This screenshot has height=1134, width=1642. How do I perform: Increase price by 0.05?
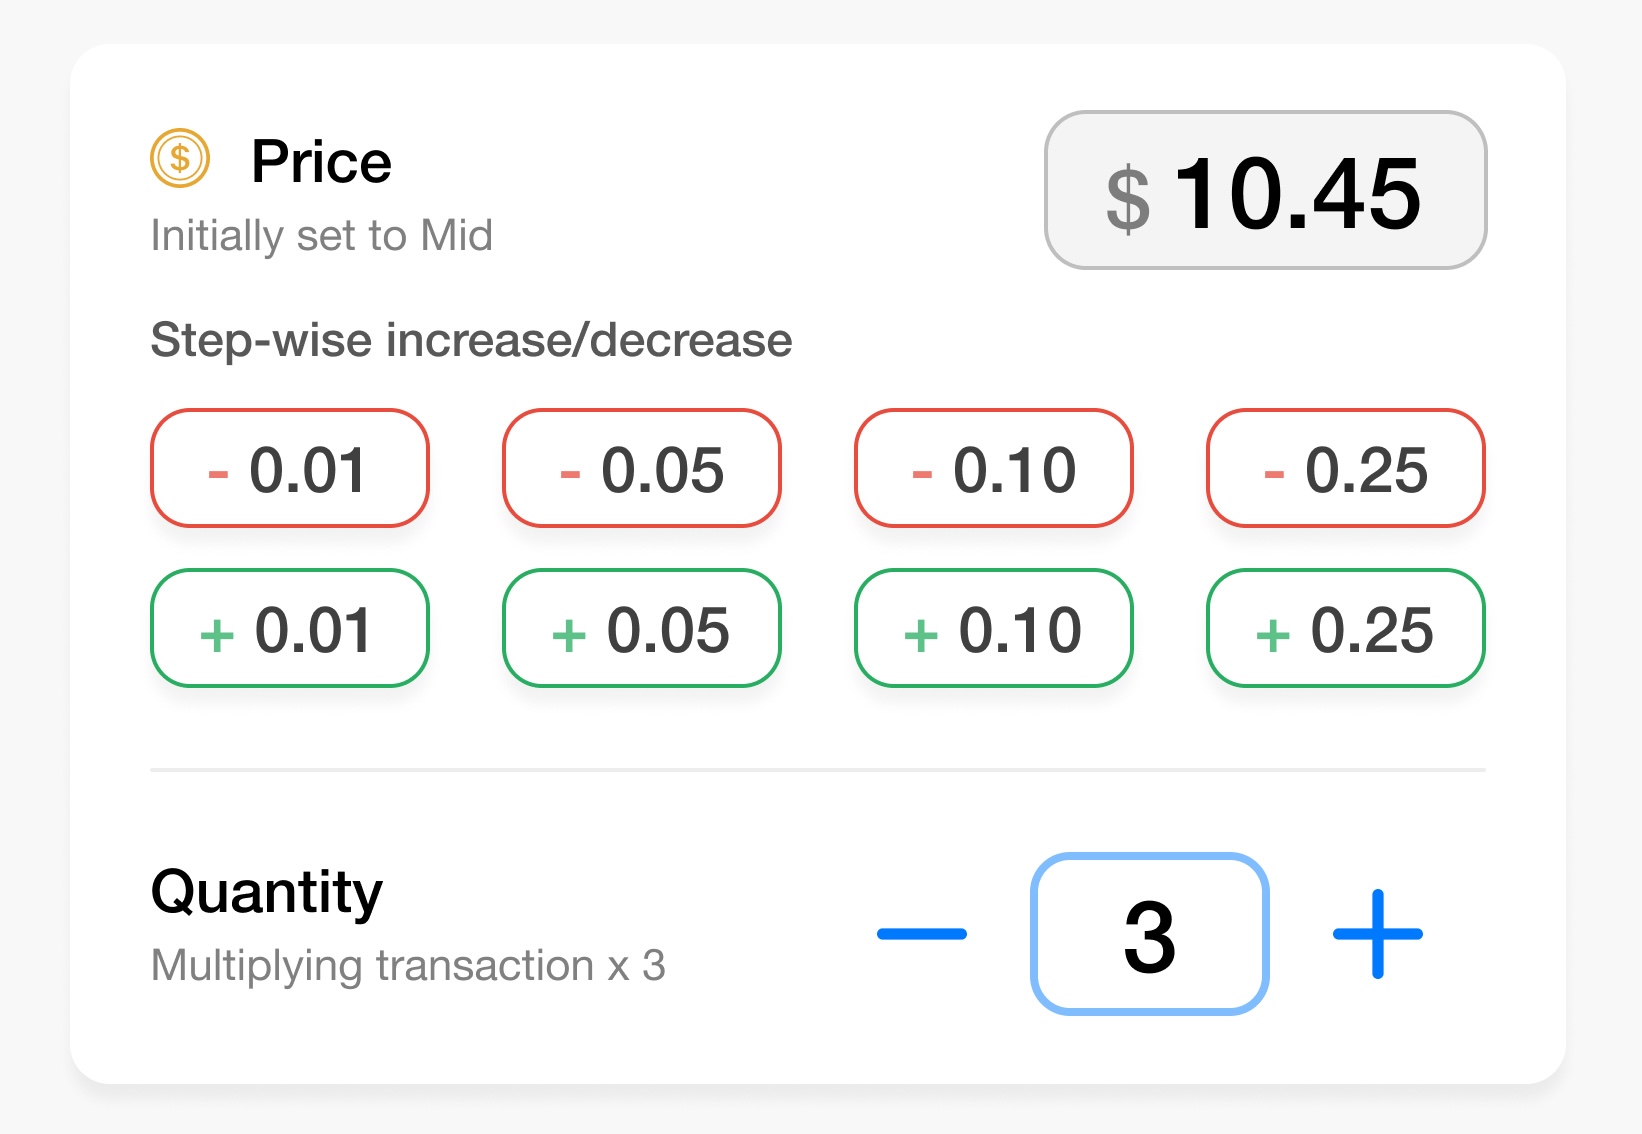point(642,628)
